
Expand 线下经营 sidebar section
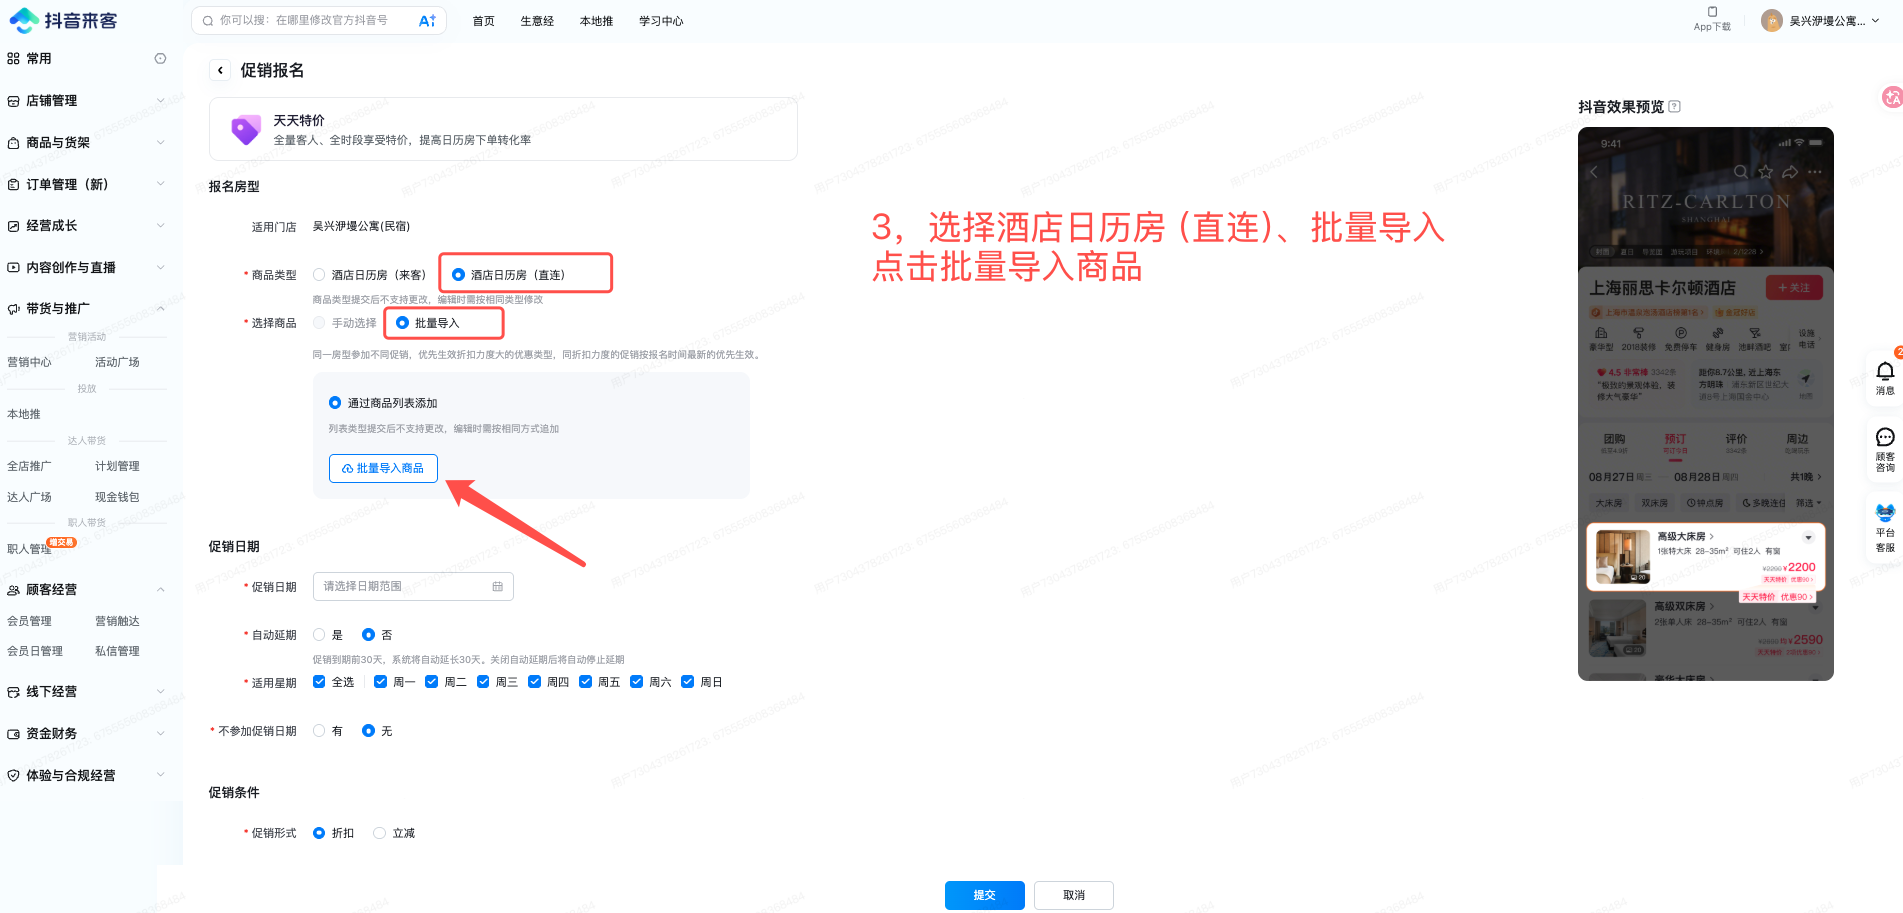coord(160,692)
